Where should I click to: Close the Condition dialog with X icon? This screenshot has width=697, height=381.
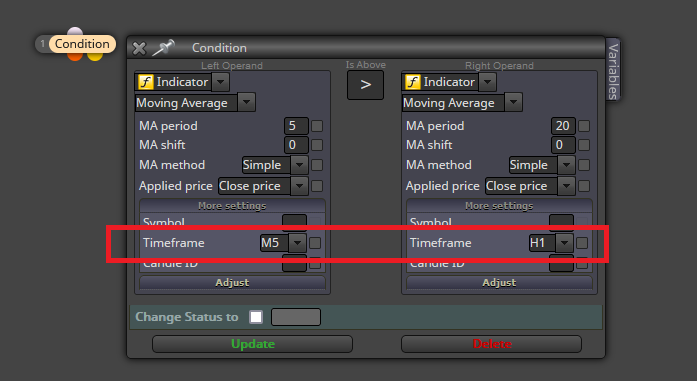tap(139, 48)
